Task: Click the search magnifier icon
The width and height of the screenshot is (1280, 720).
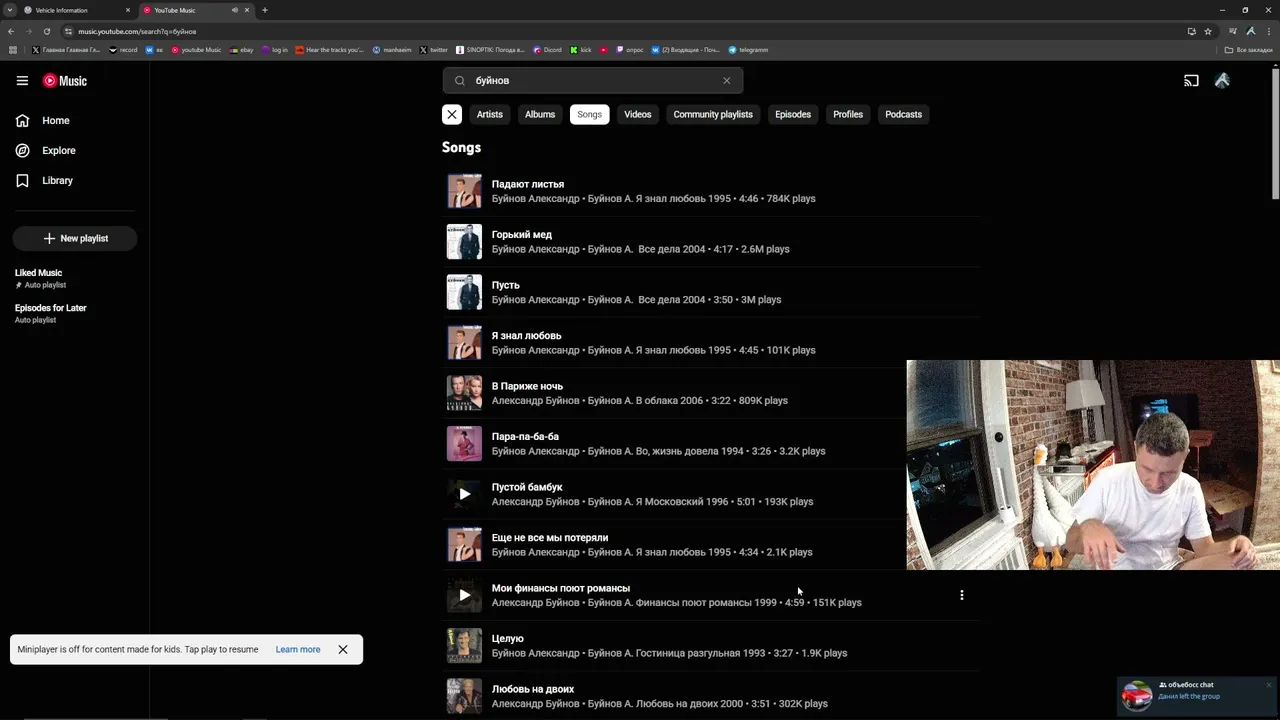Action: pyautogui.click(x=460, y=80)
